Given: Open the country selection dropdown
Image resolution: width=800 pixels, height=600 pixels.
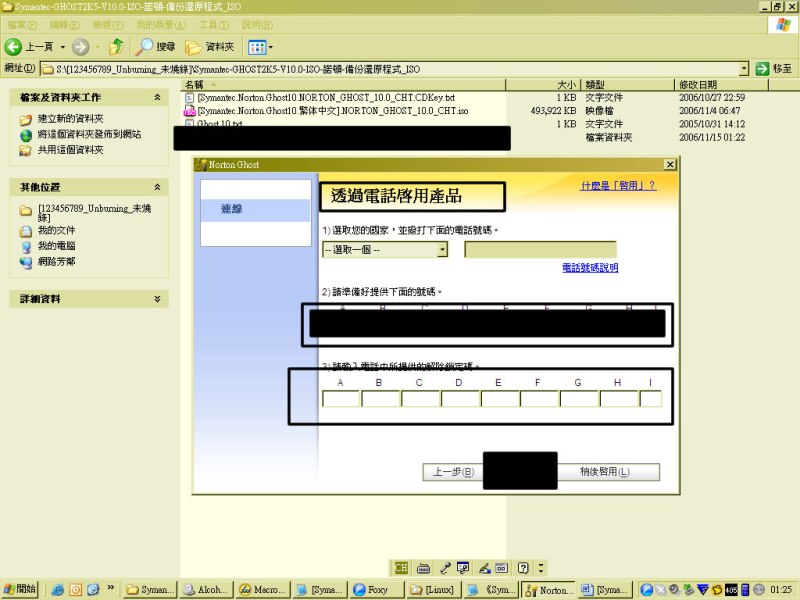Looking at the screenshot, I should coord(385,249).
